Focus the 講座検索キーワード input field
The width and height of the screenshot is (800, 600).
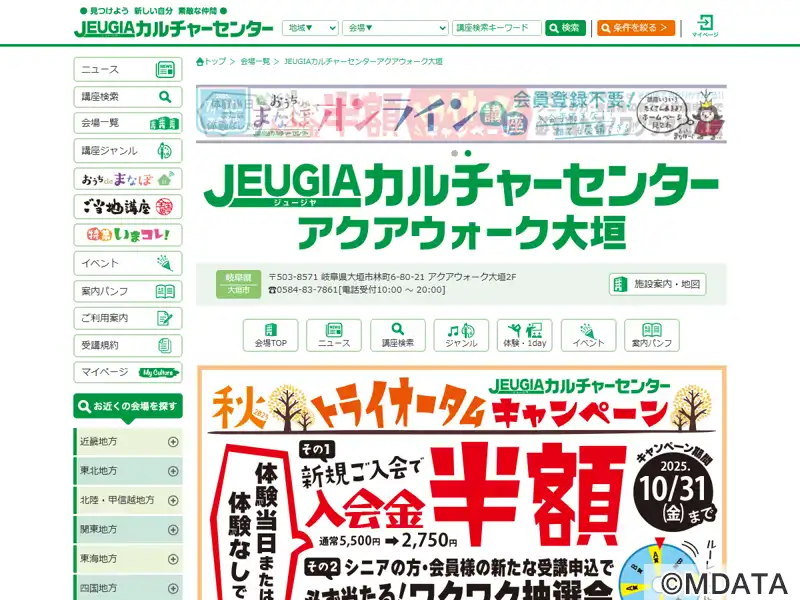496,28
